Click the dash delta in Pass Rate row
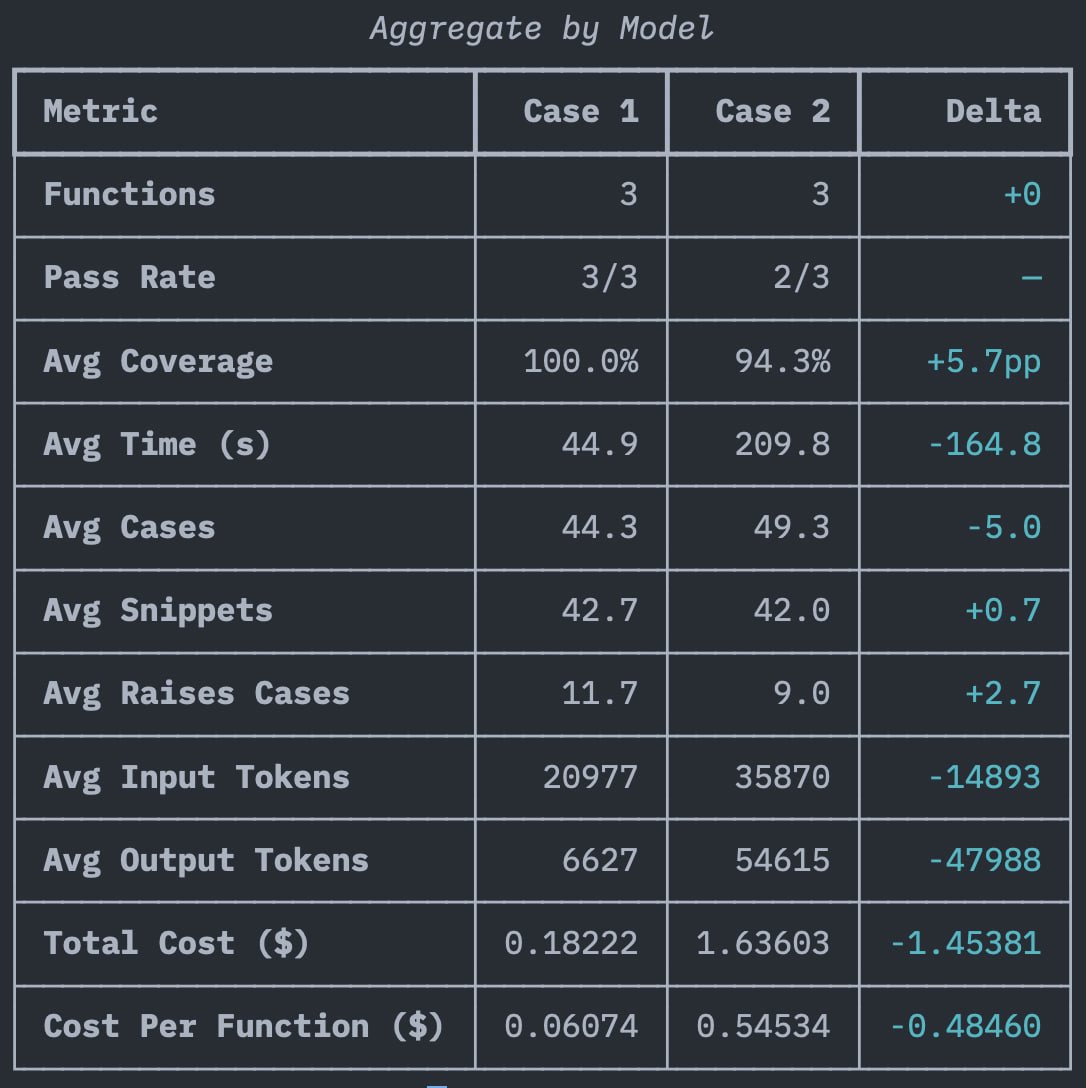1086x1088 pixels. pyautogui.click(x=1032, y=278)
